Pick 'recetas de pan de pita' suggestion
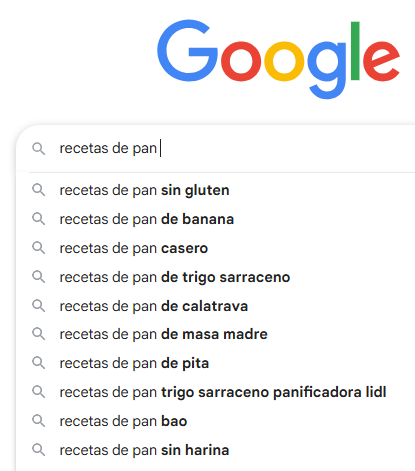This screenshot has width=415, height=471. [134, 363]
